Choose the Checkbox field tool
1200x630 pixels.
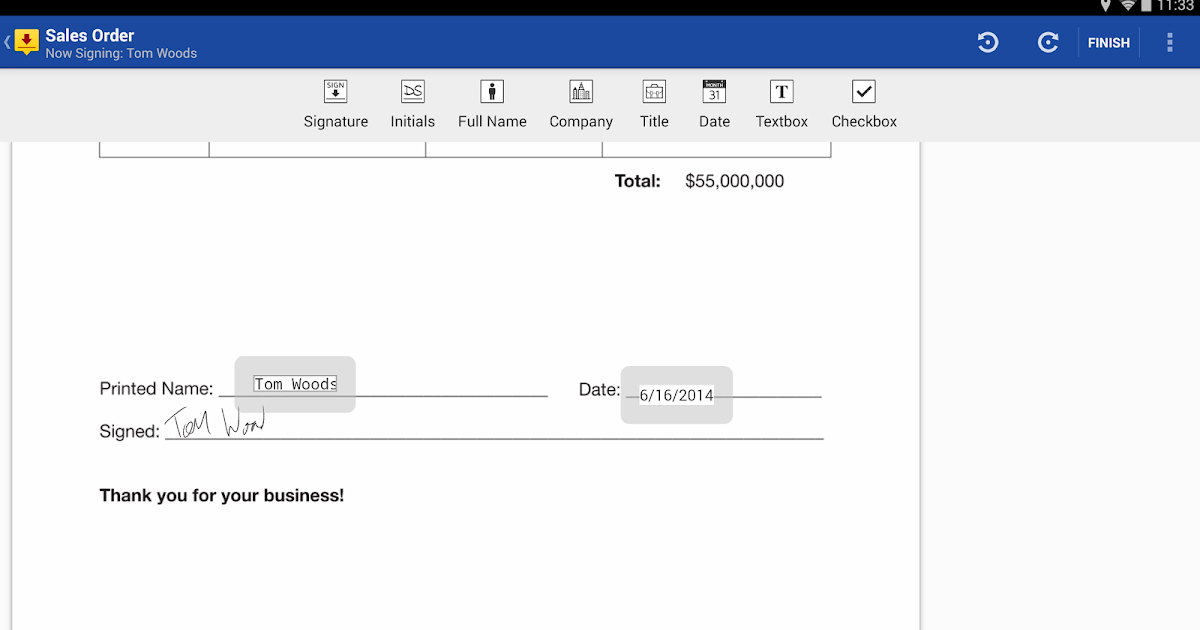[864, 105]
